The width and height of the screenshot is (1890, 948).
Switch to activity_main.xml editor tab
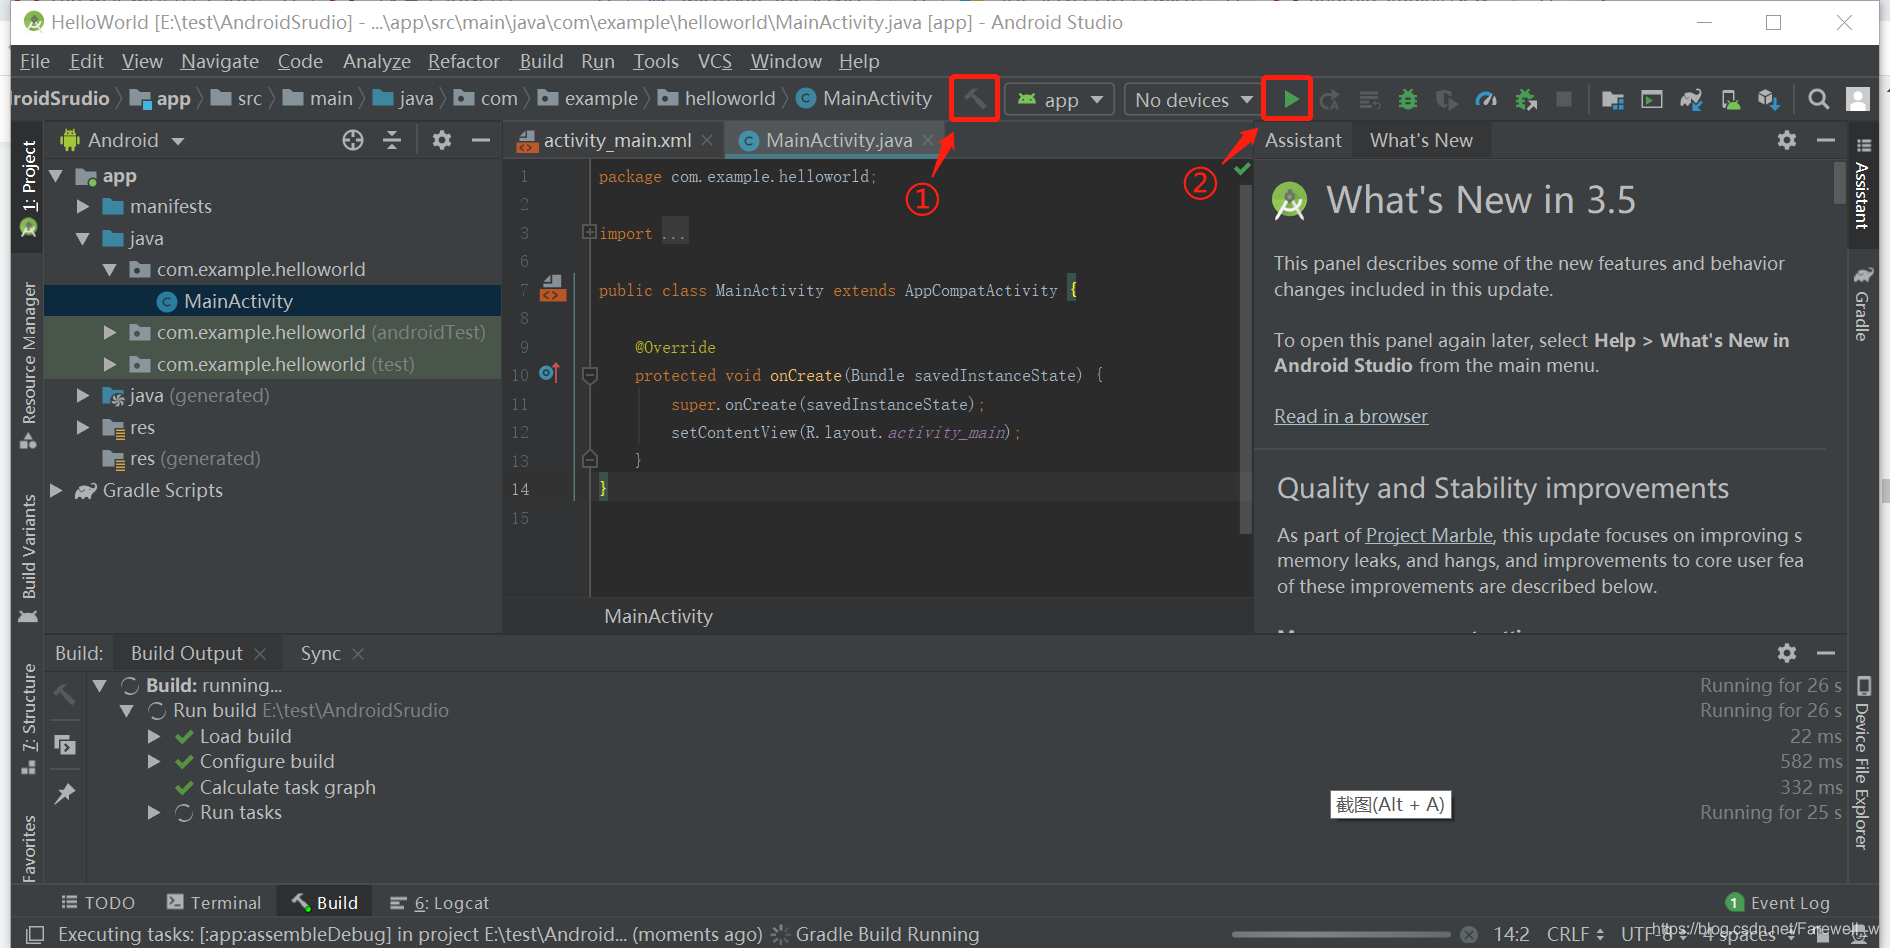coord(616,141)
